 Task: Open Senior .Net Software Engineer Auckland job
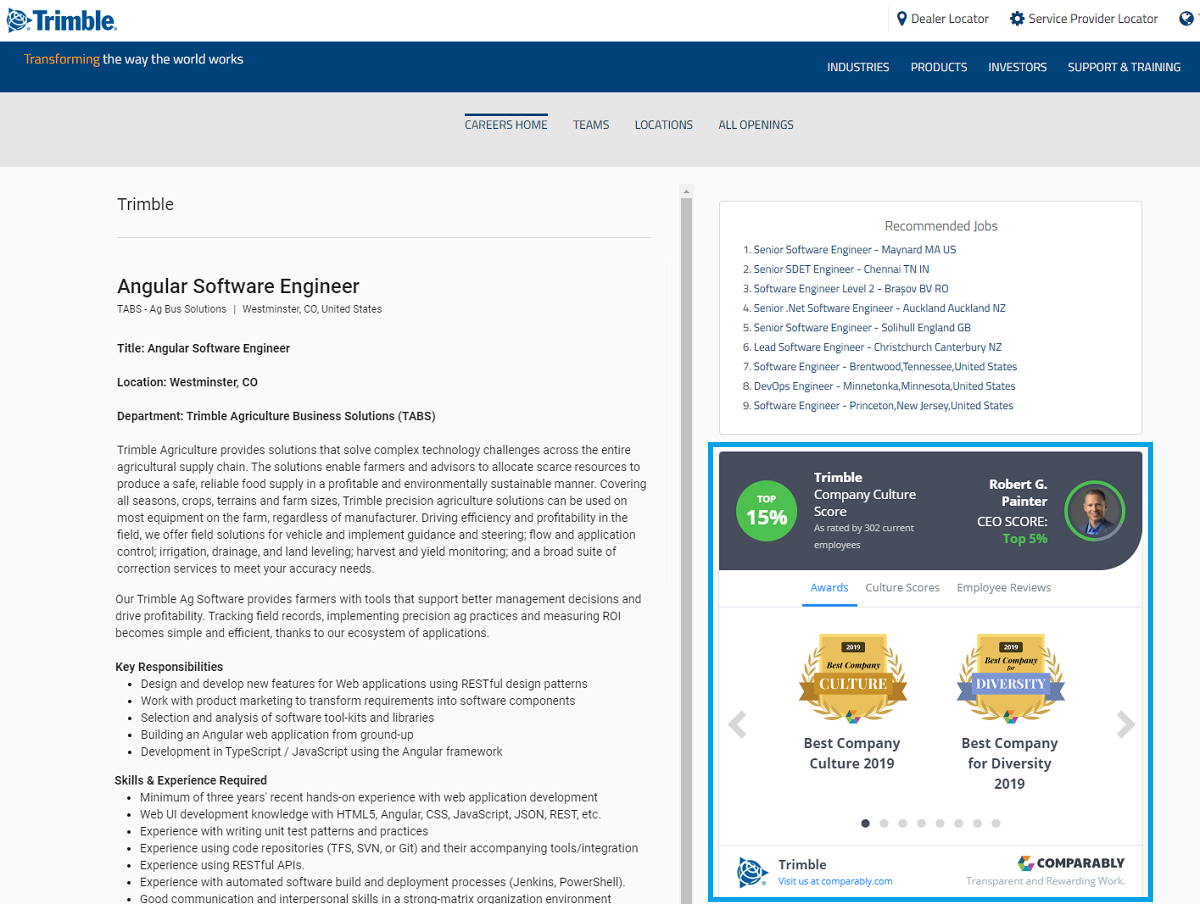(x=880, y=308)
